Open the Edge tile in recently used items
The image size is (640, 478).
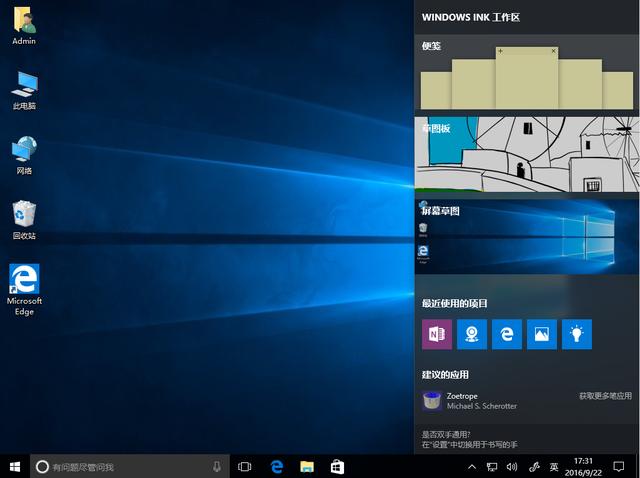pyautogui.click(x=507, y=334)
